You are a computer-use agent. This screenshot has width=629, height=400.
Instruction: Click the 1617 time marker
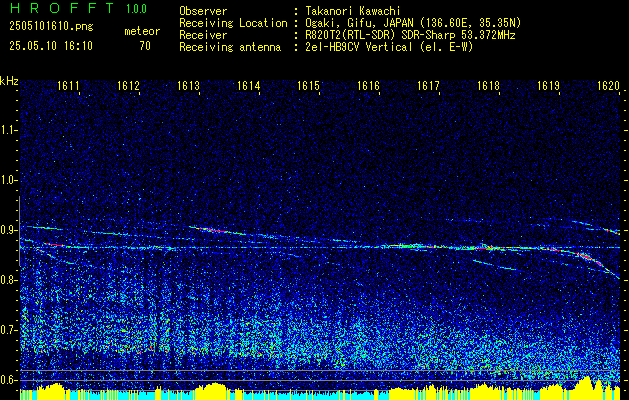click(x=428, y=85)
